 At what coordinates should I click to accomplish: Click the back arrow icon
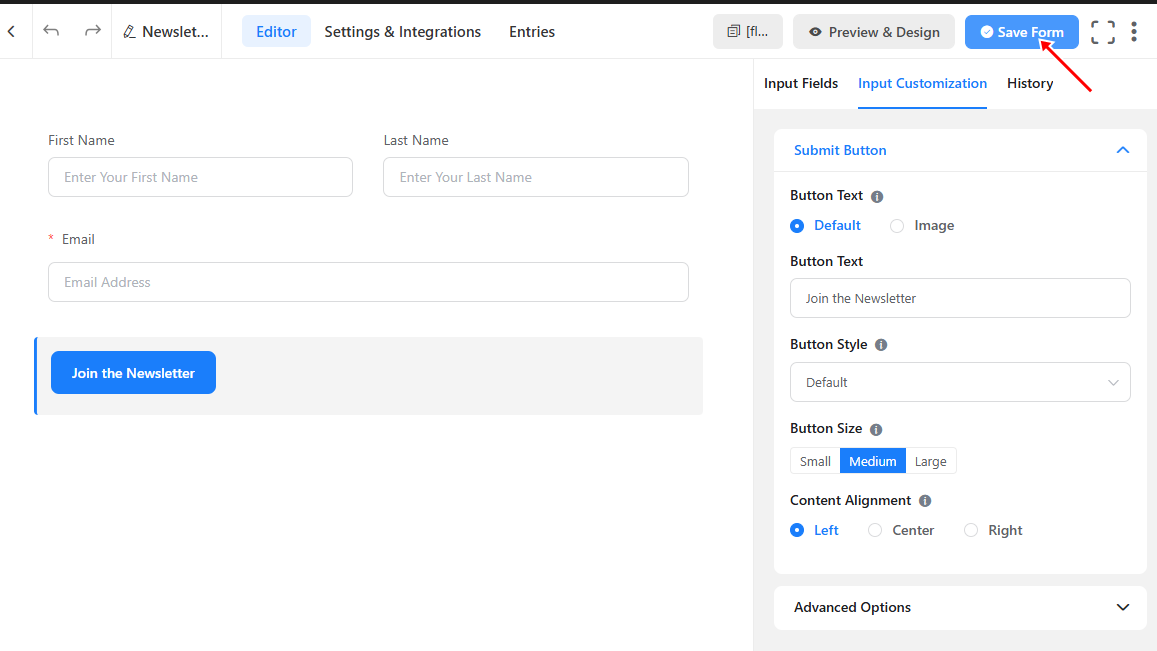pos(12,31)
